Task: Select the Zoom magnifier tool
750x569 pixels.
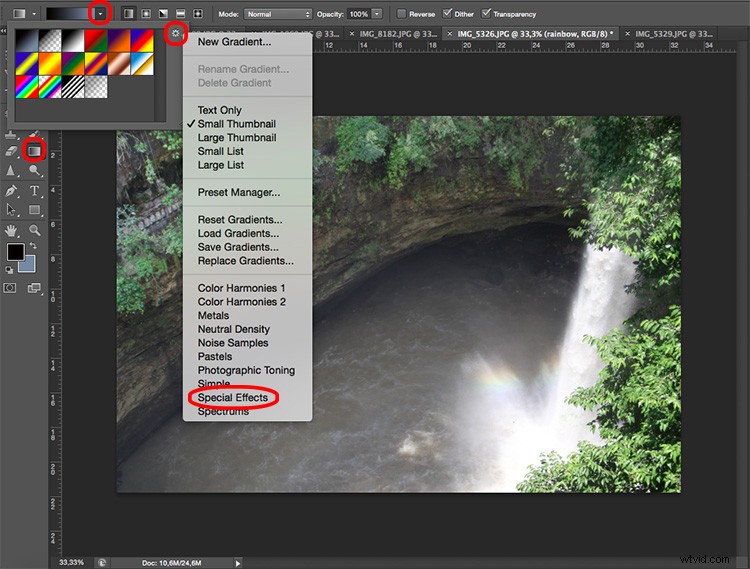Action: pyautogui.click(x=34, y=230)
